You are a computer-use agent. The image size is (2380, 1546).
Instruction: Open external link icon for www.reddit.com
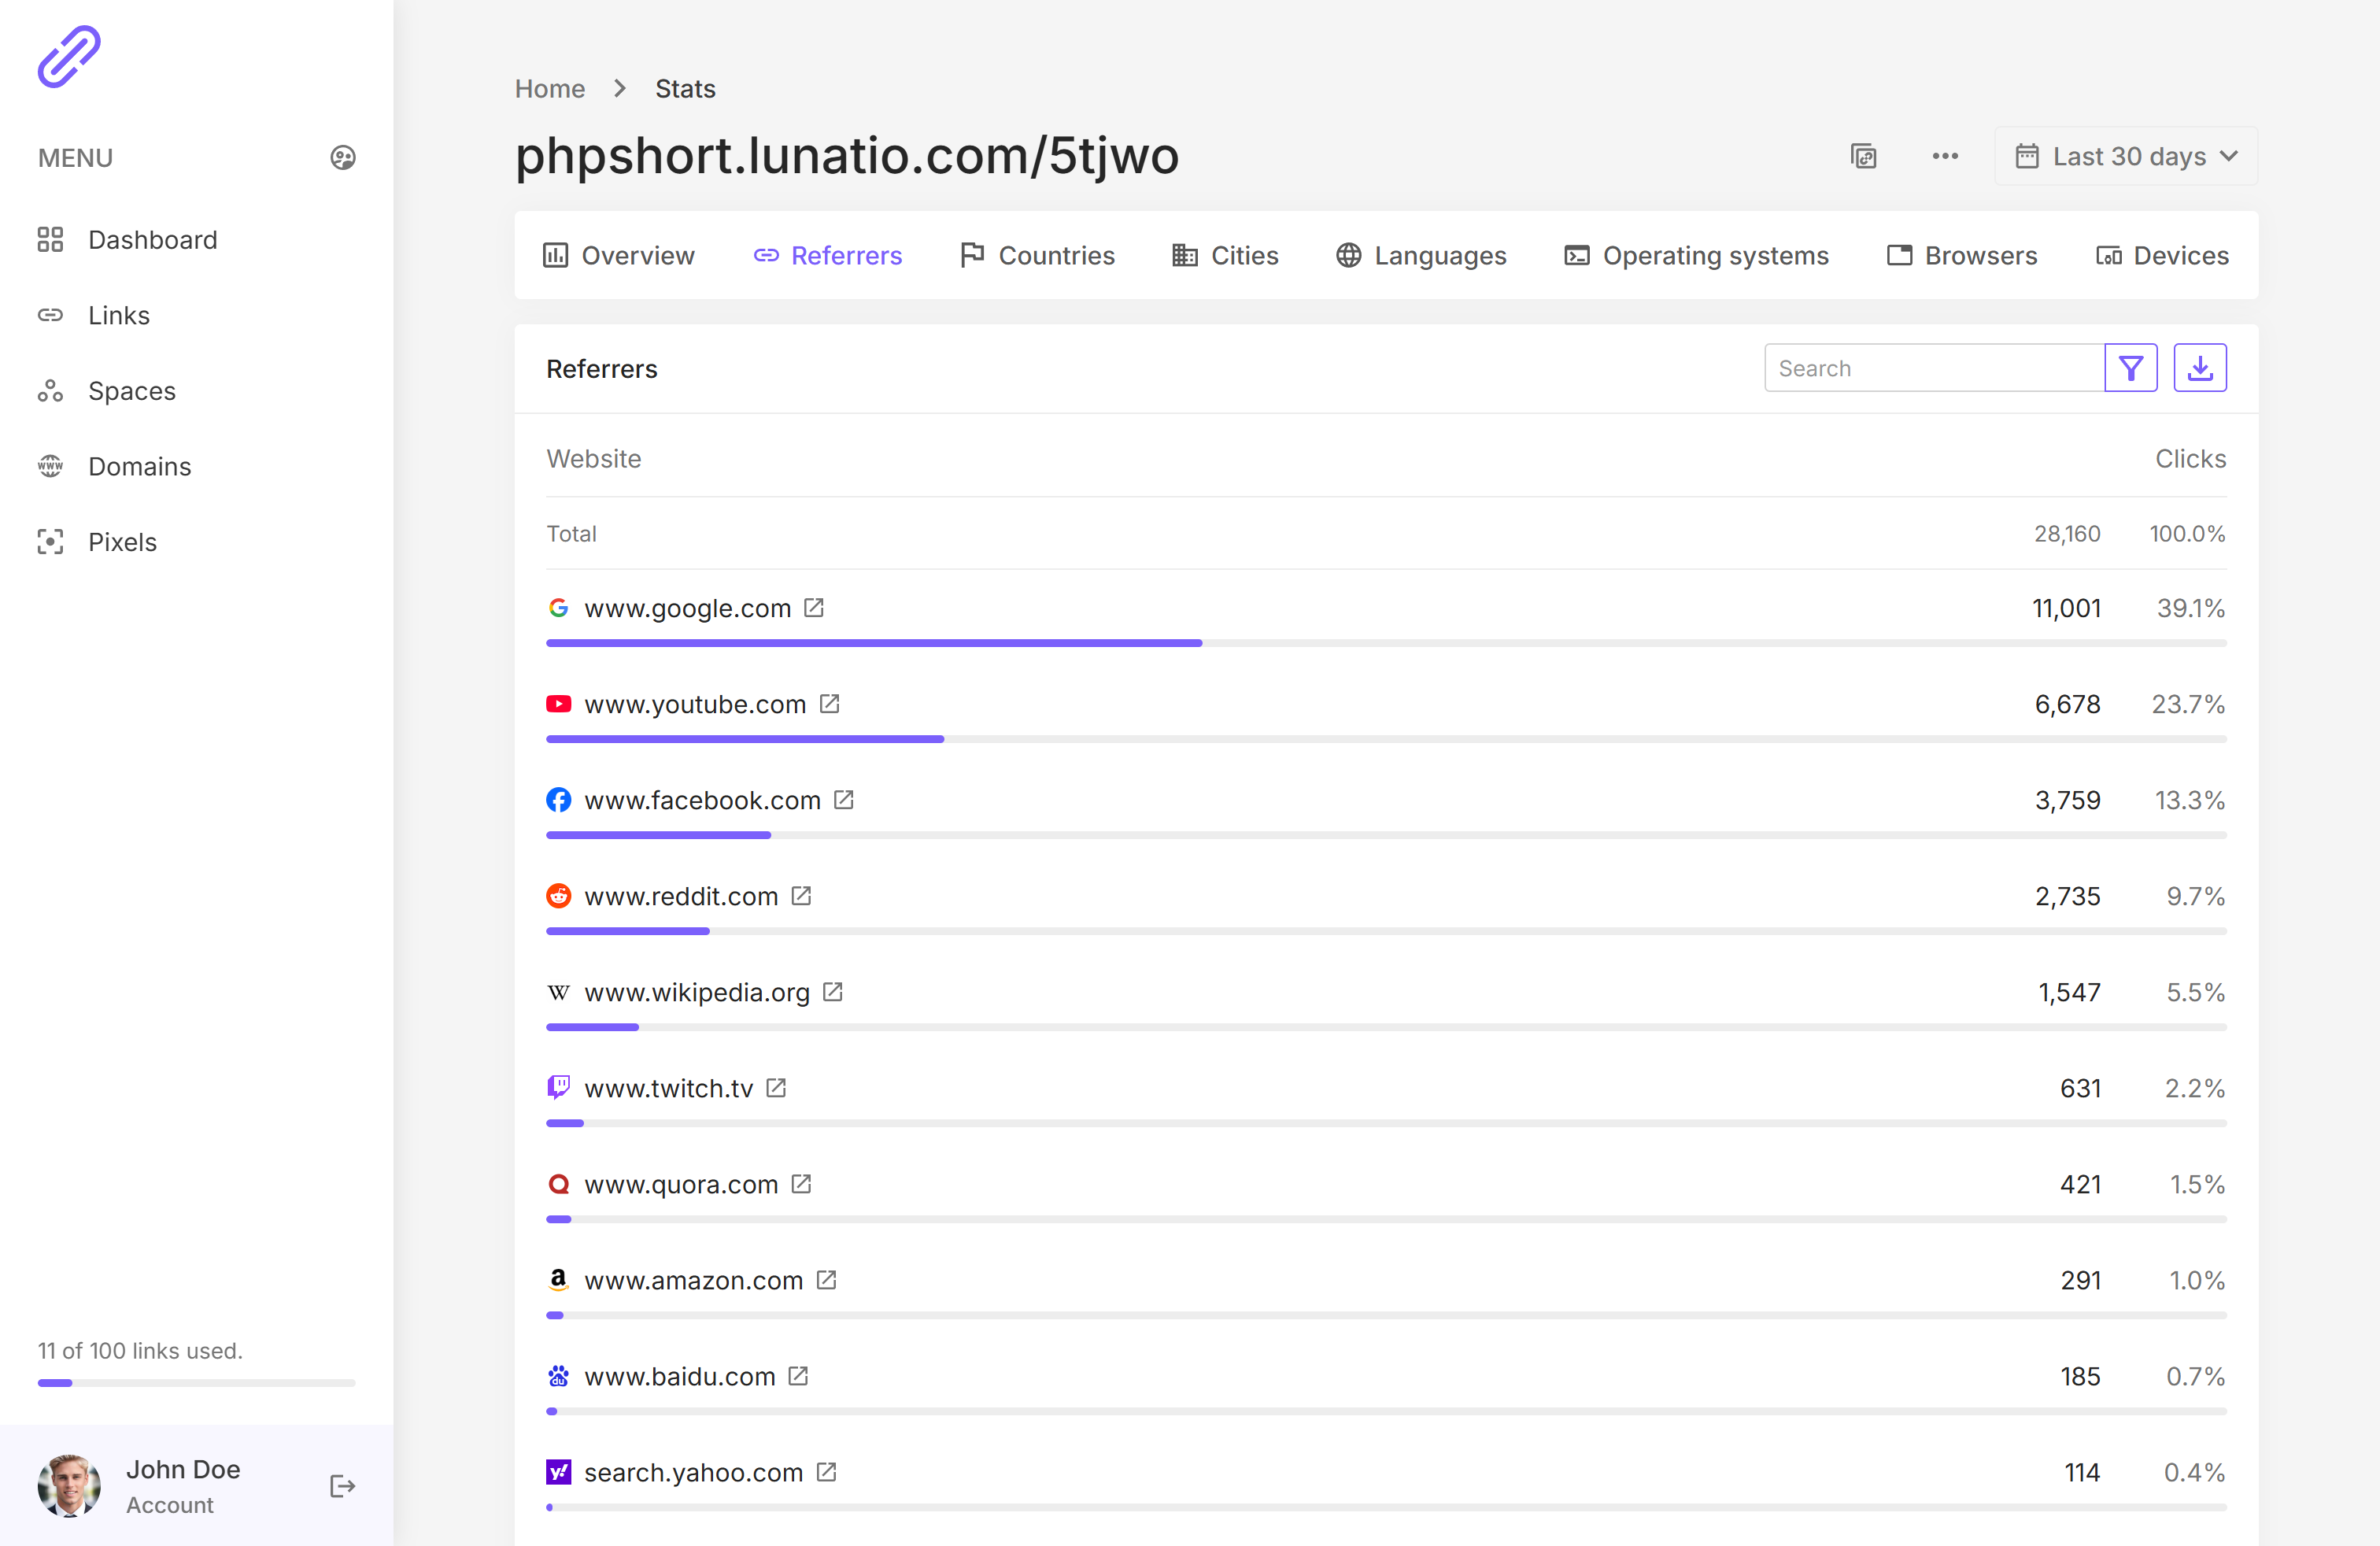(801, 896)
